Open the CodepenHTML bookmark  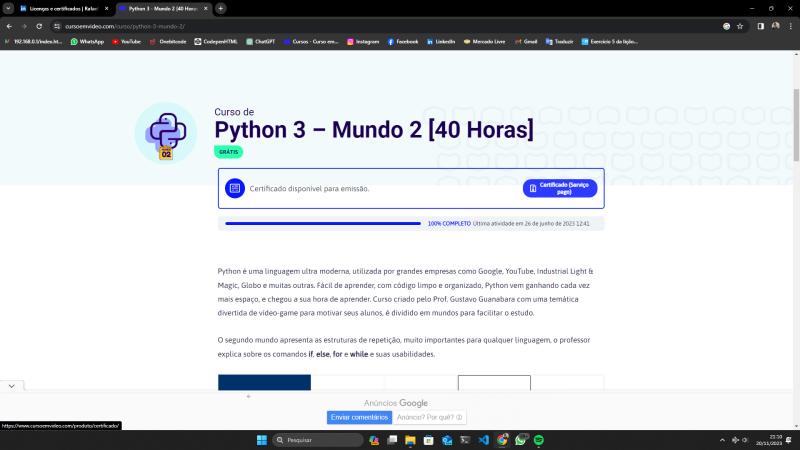(x=216, y=42)
